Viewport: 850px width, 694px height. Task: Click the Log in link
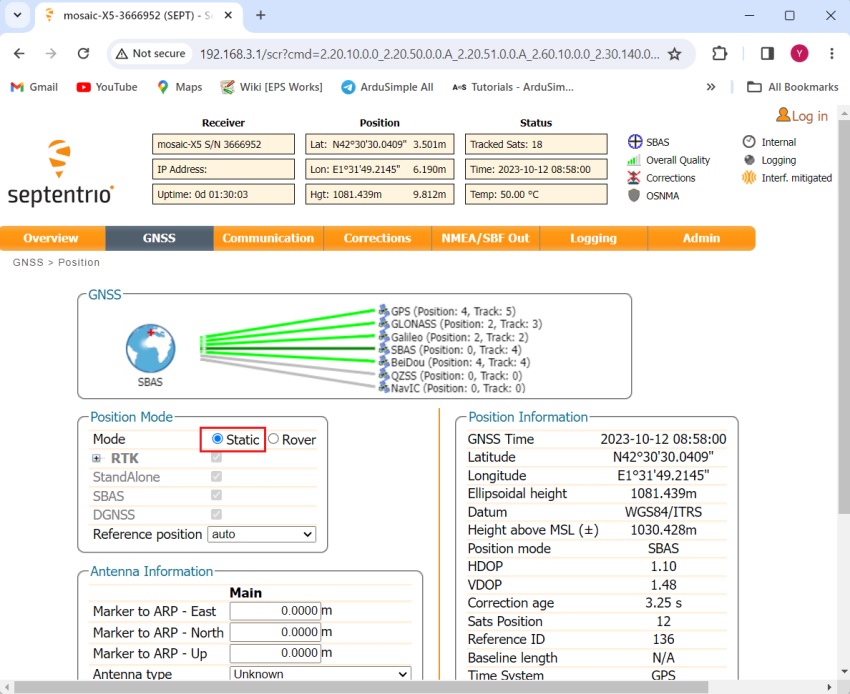pyautogui.click(x=801, y=116)
